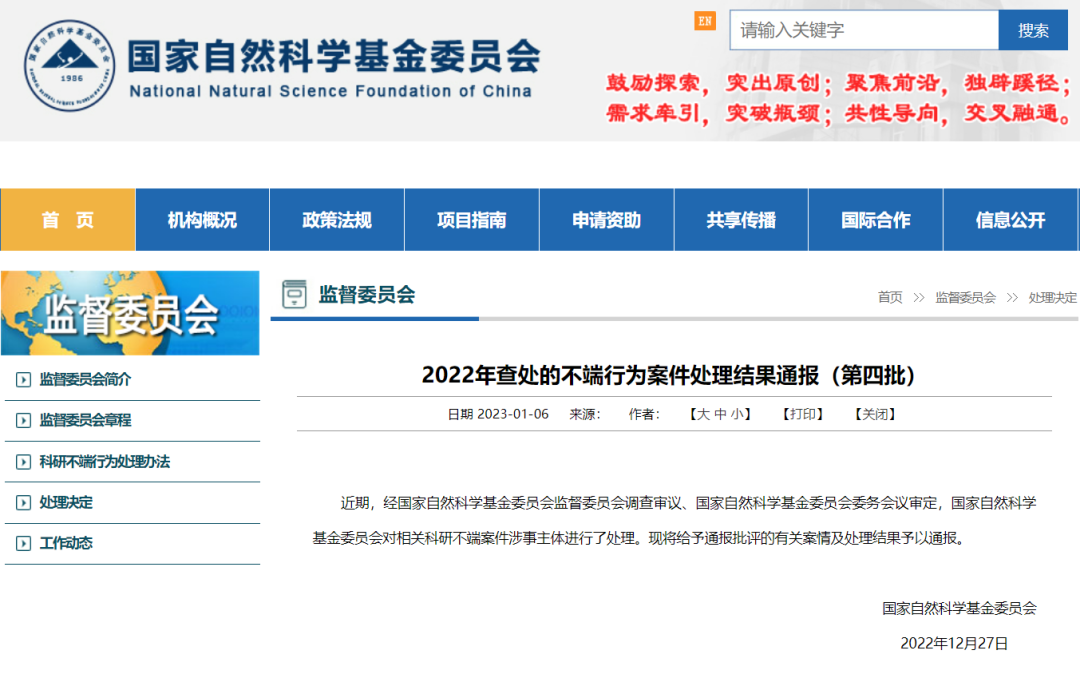The height and width of the screenshot is (686, 1080).
Task: Click the arrow icon next to 监督委员会章程
Action: [22, 421]
